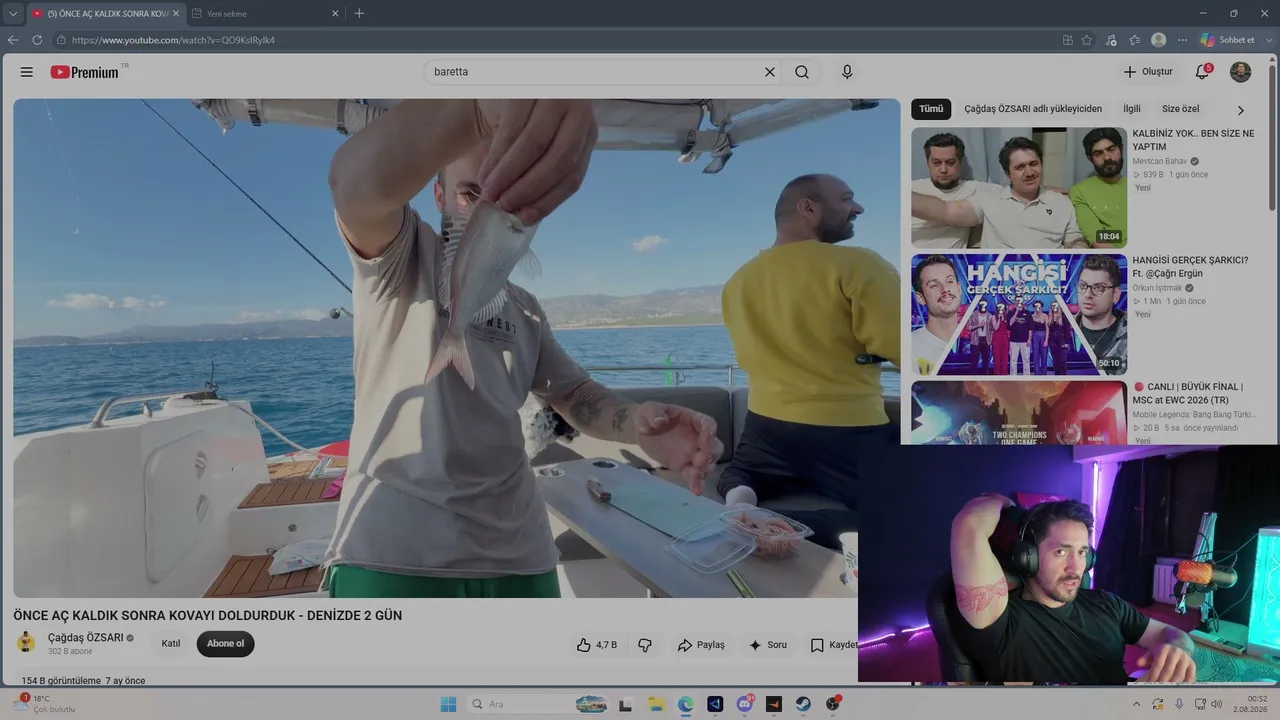The height and width of the screenshot is (720, 1280).
Task: Open Steam from the taskbar
Action: [803, 704]
